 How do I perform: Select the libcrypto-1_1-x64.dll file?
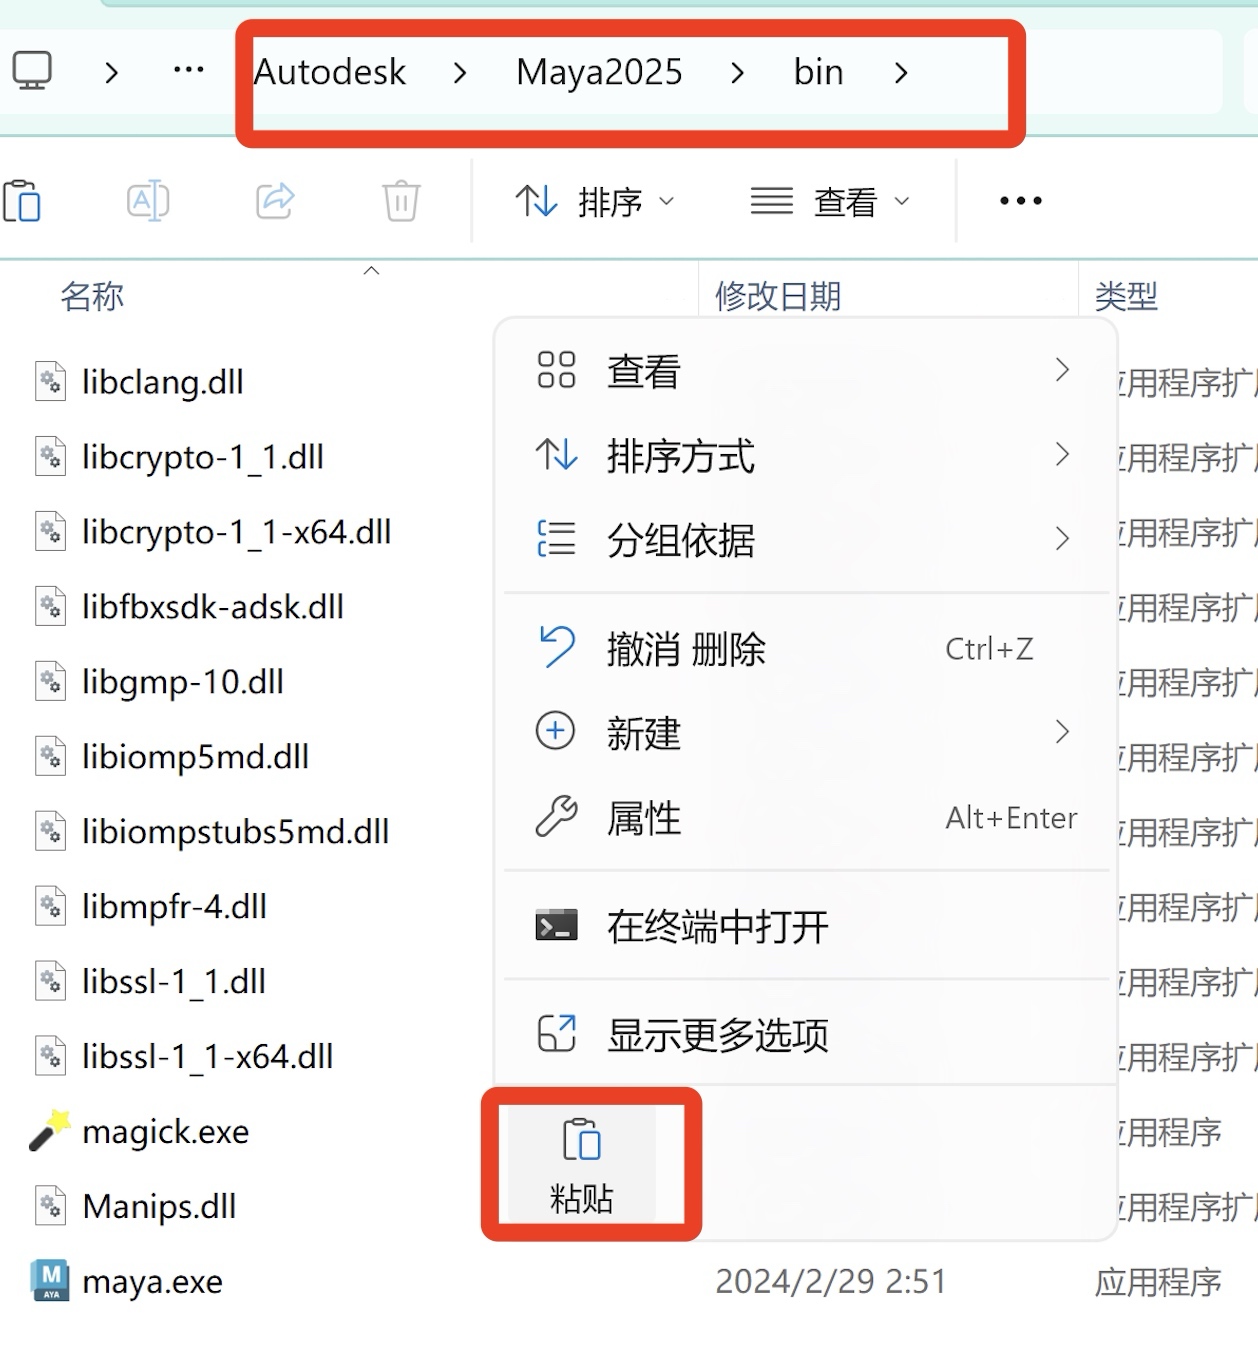[x=237, y=532]
